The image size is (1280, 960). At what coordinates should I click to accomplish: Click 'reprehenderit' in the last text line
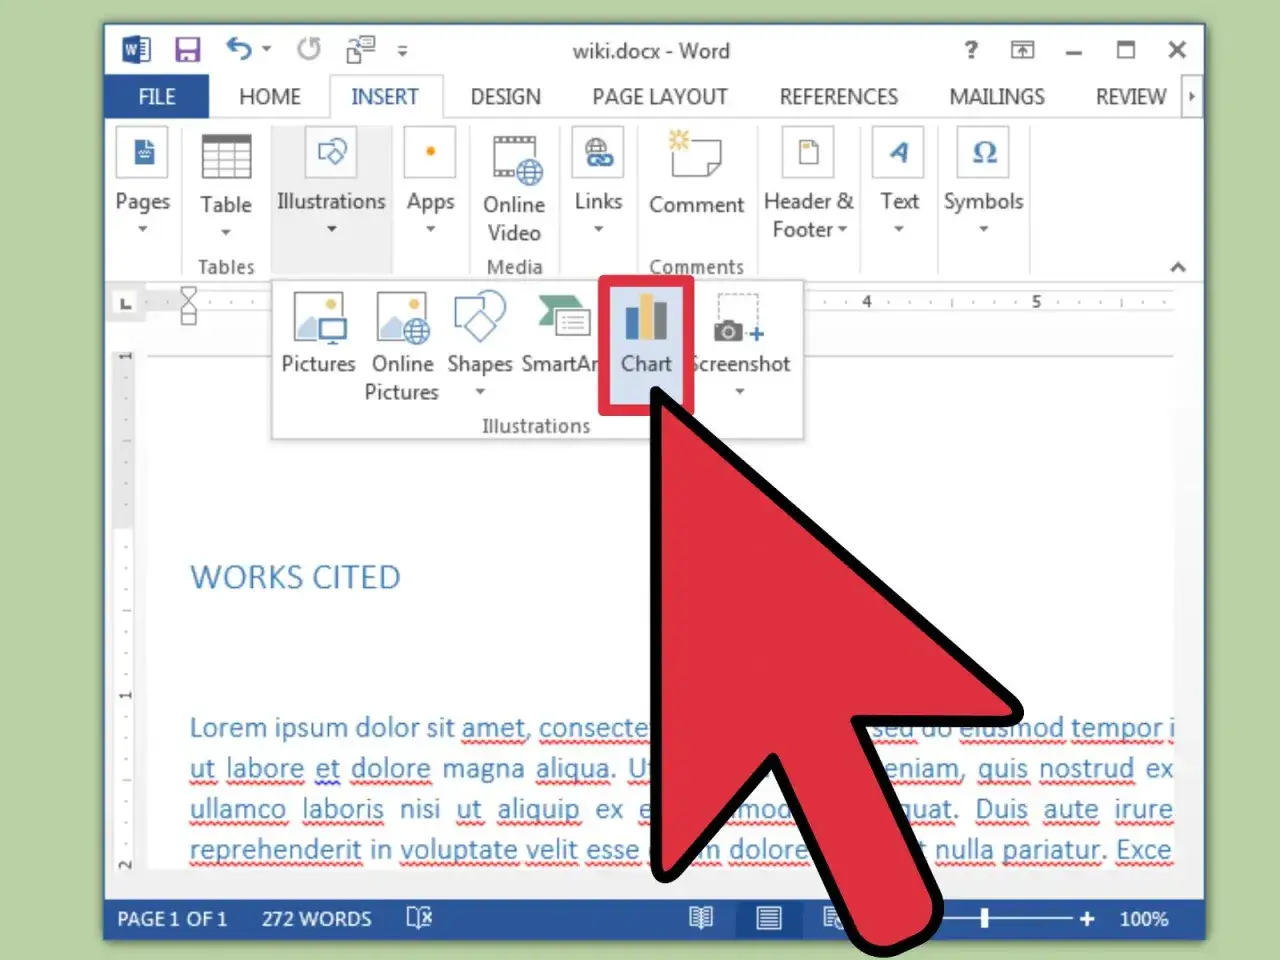(275, 850)
